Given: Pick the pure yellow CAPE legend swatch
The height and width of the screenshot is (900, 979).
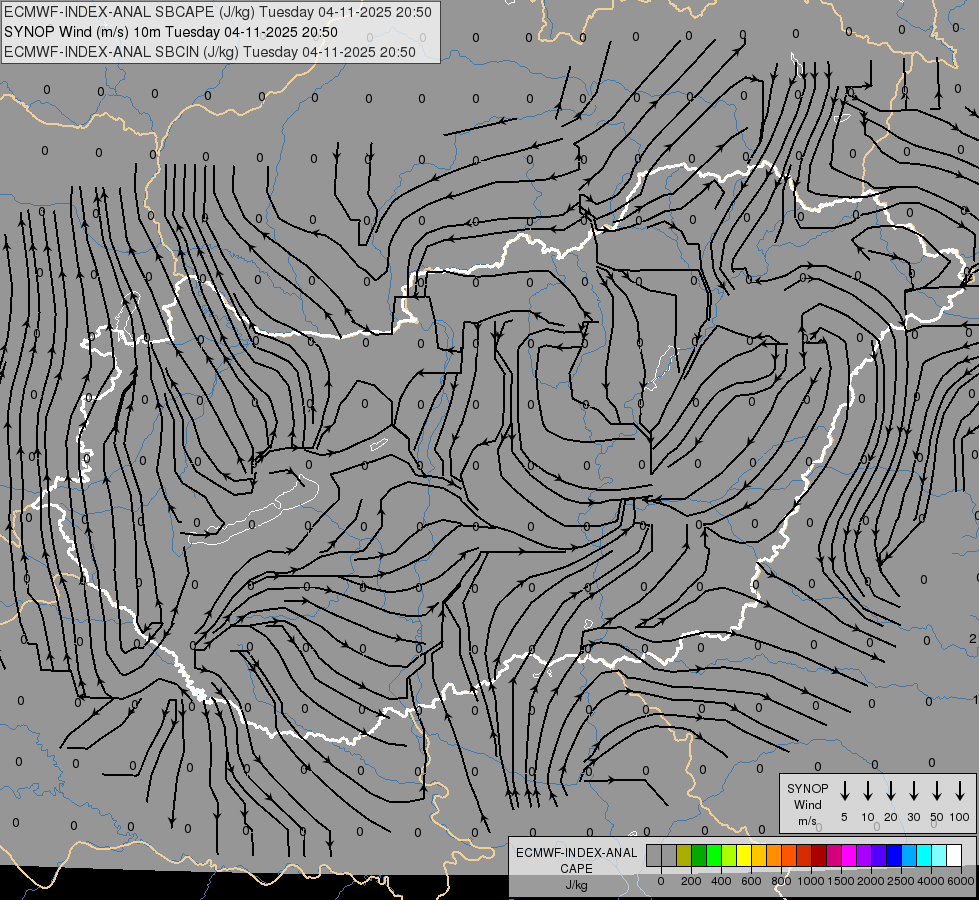Looking at the screenshot, I should tap(744, 855).
